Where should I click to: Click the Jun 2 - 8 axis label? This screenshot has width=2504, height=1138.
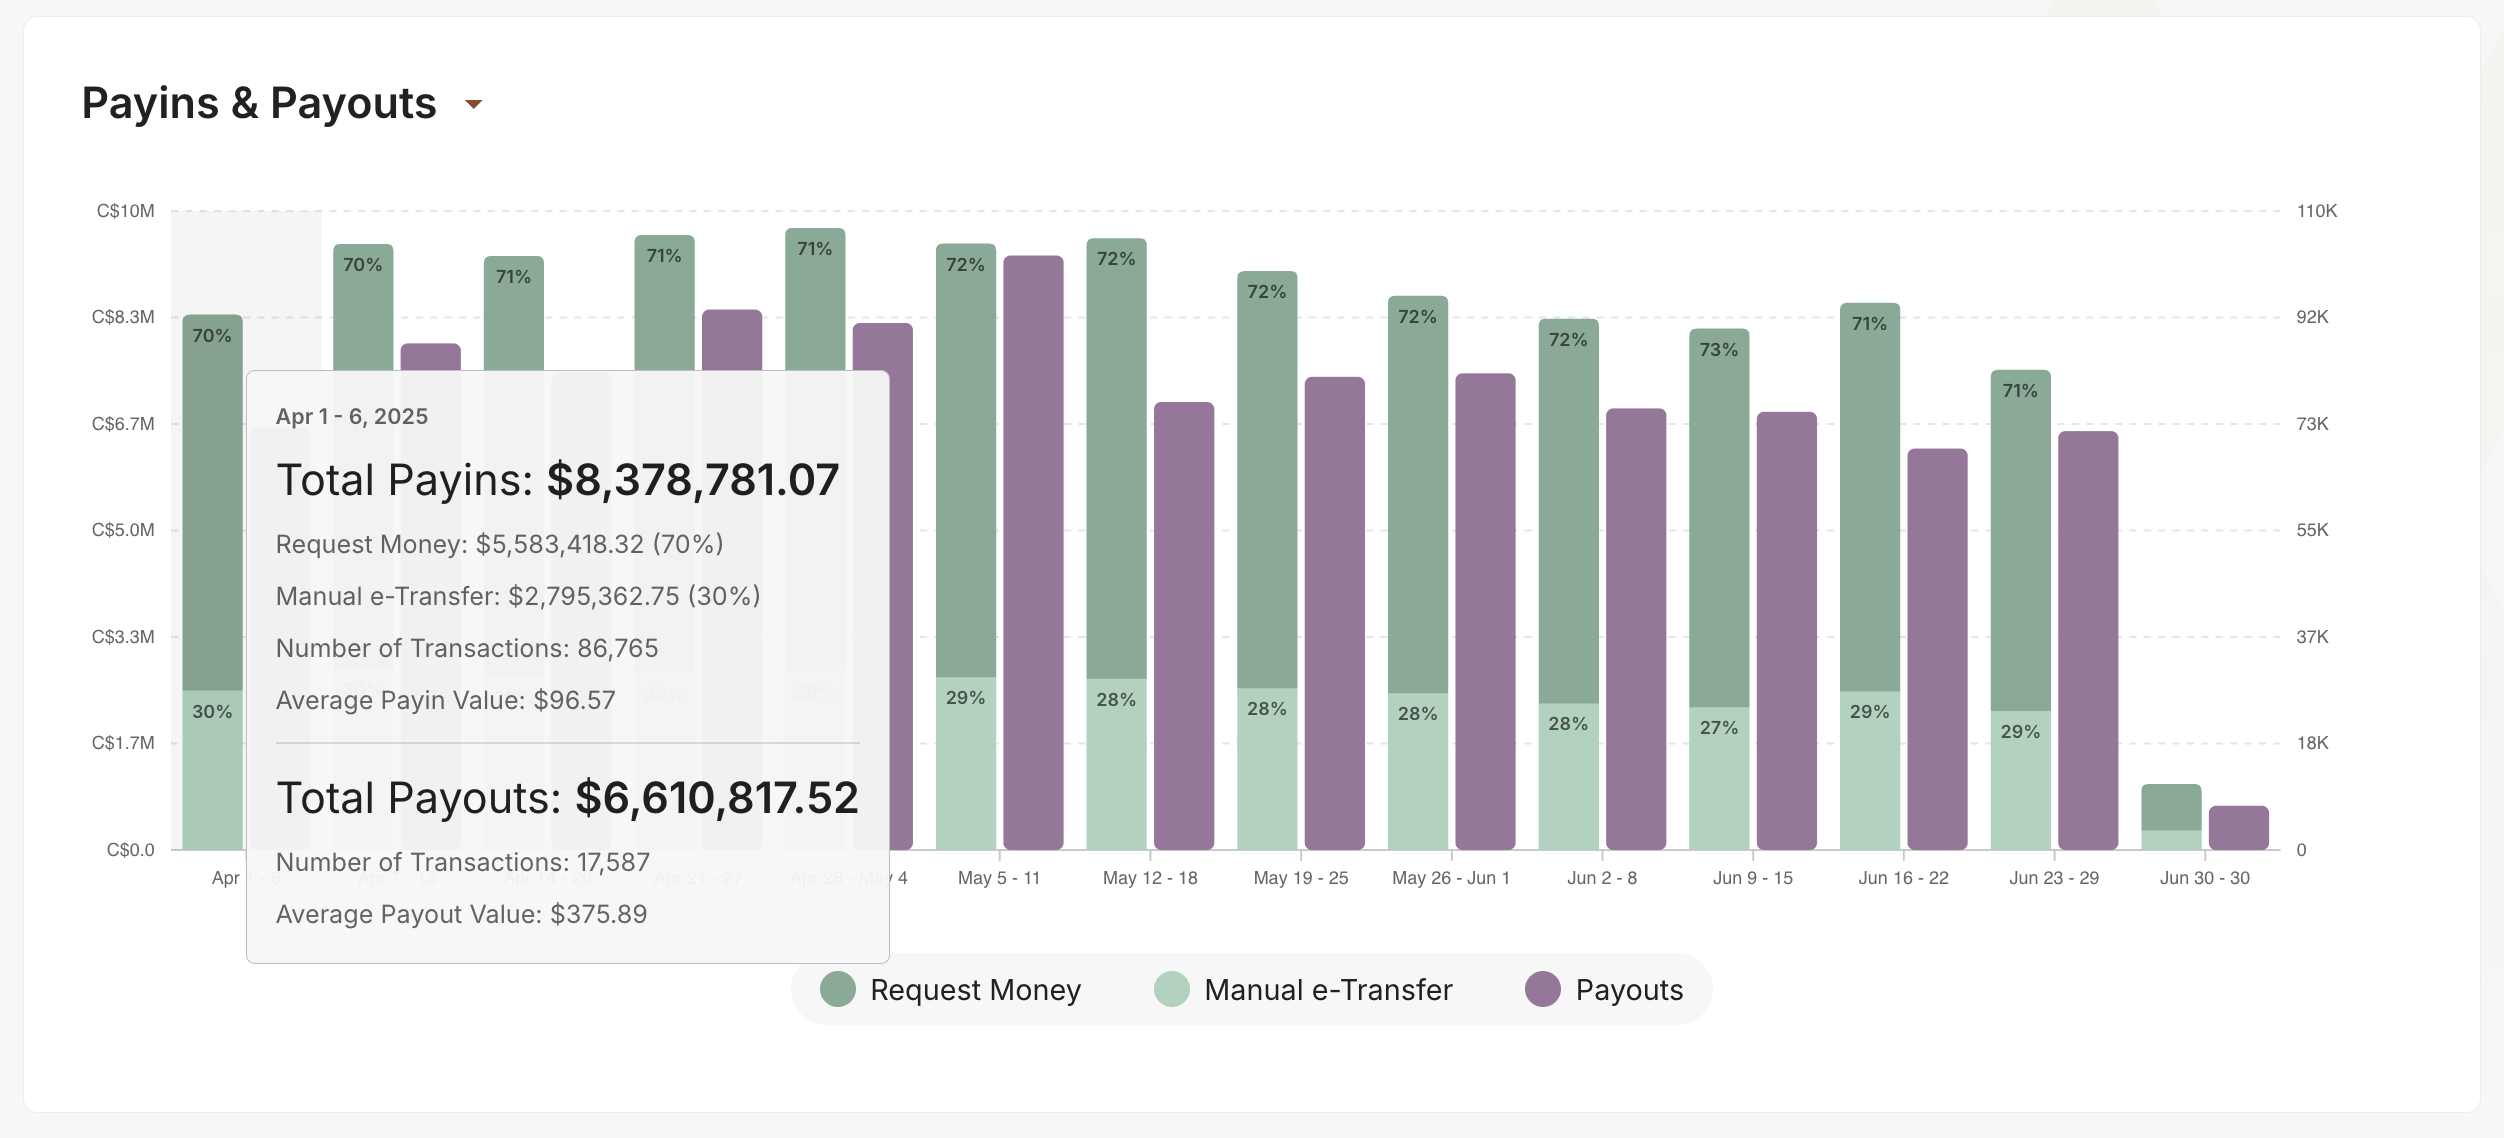(x=1601, y=877)
